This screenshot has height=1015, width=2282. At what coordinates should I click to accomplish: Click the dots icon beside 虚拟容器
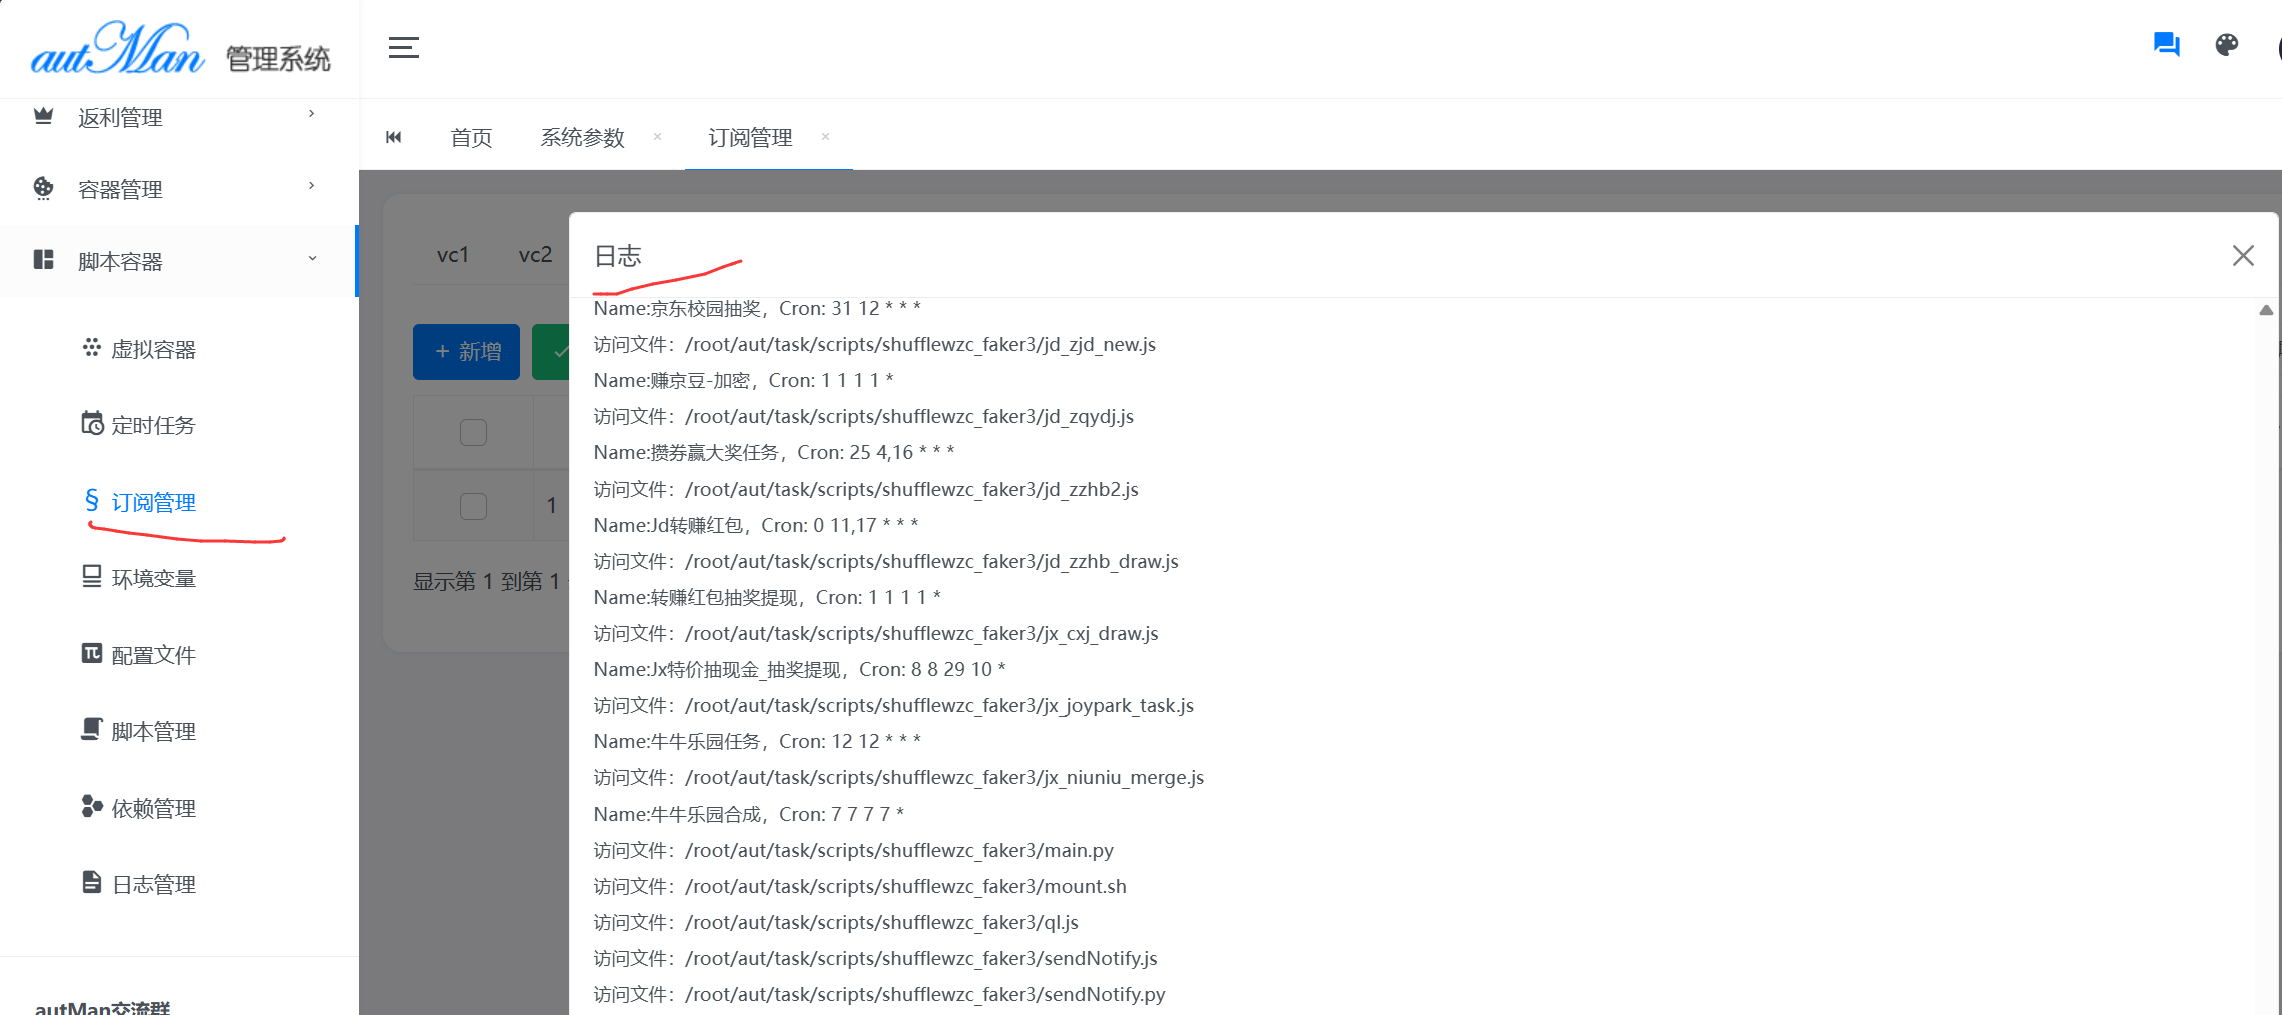pyautogui.click(x=92, y=347)
